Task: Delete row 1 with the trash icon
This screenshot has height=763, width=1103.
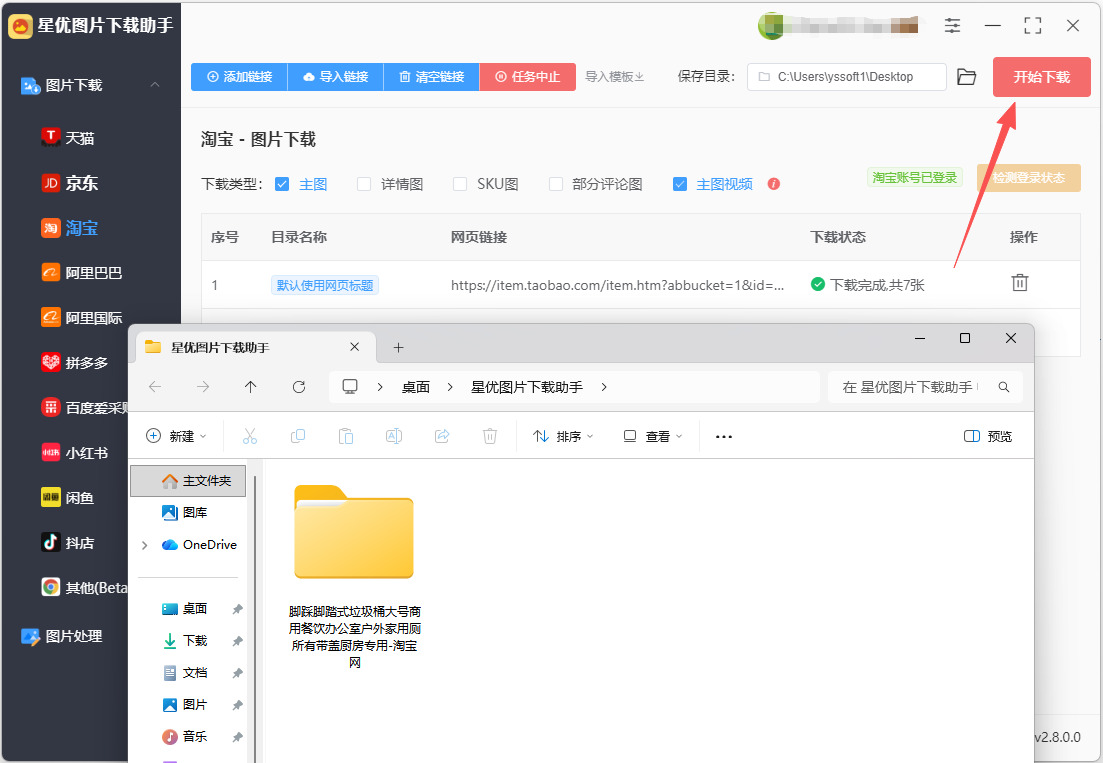Action: pos(1019,283)
